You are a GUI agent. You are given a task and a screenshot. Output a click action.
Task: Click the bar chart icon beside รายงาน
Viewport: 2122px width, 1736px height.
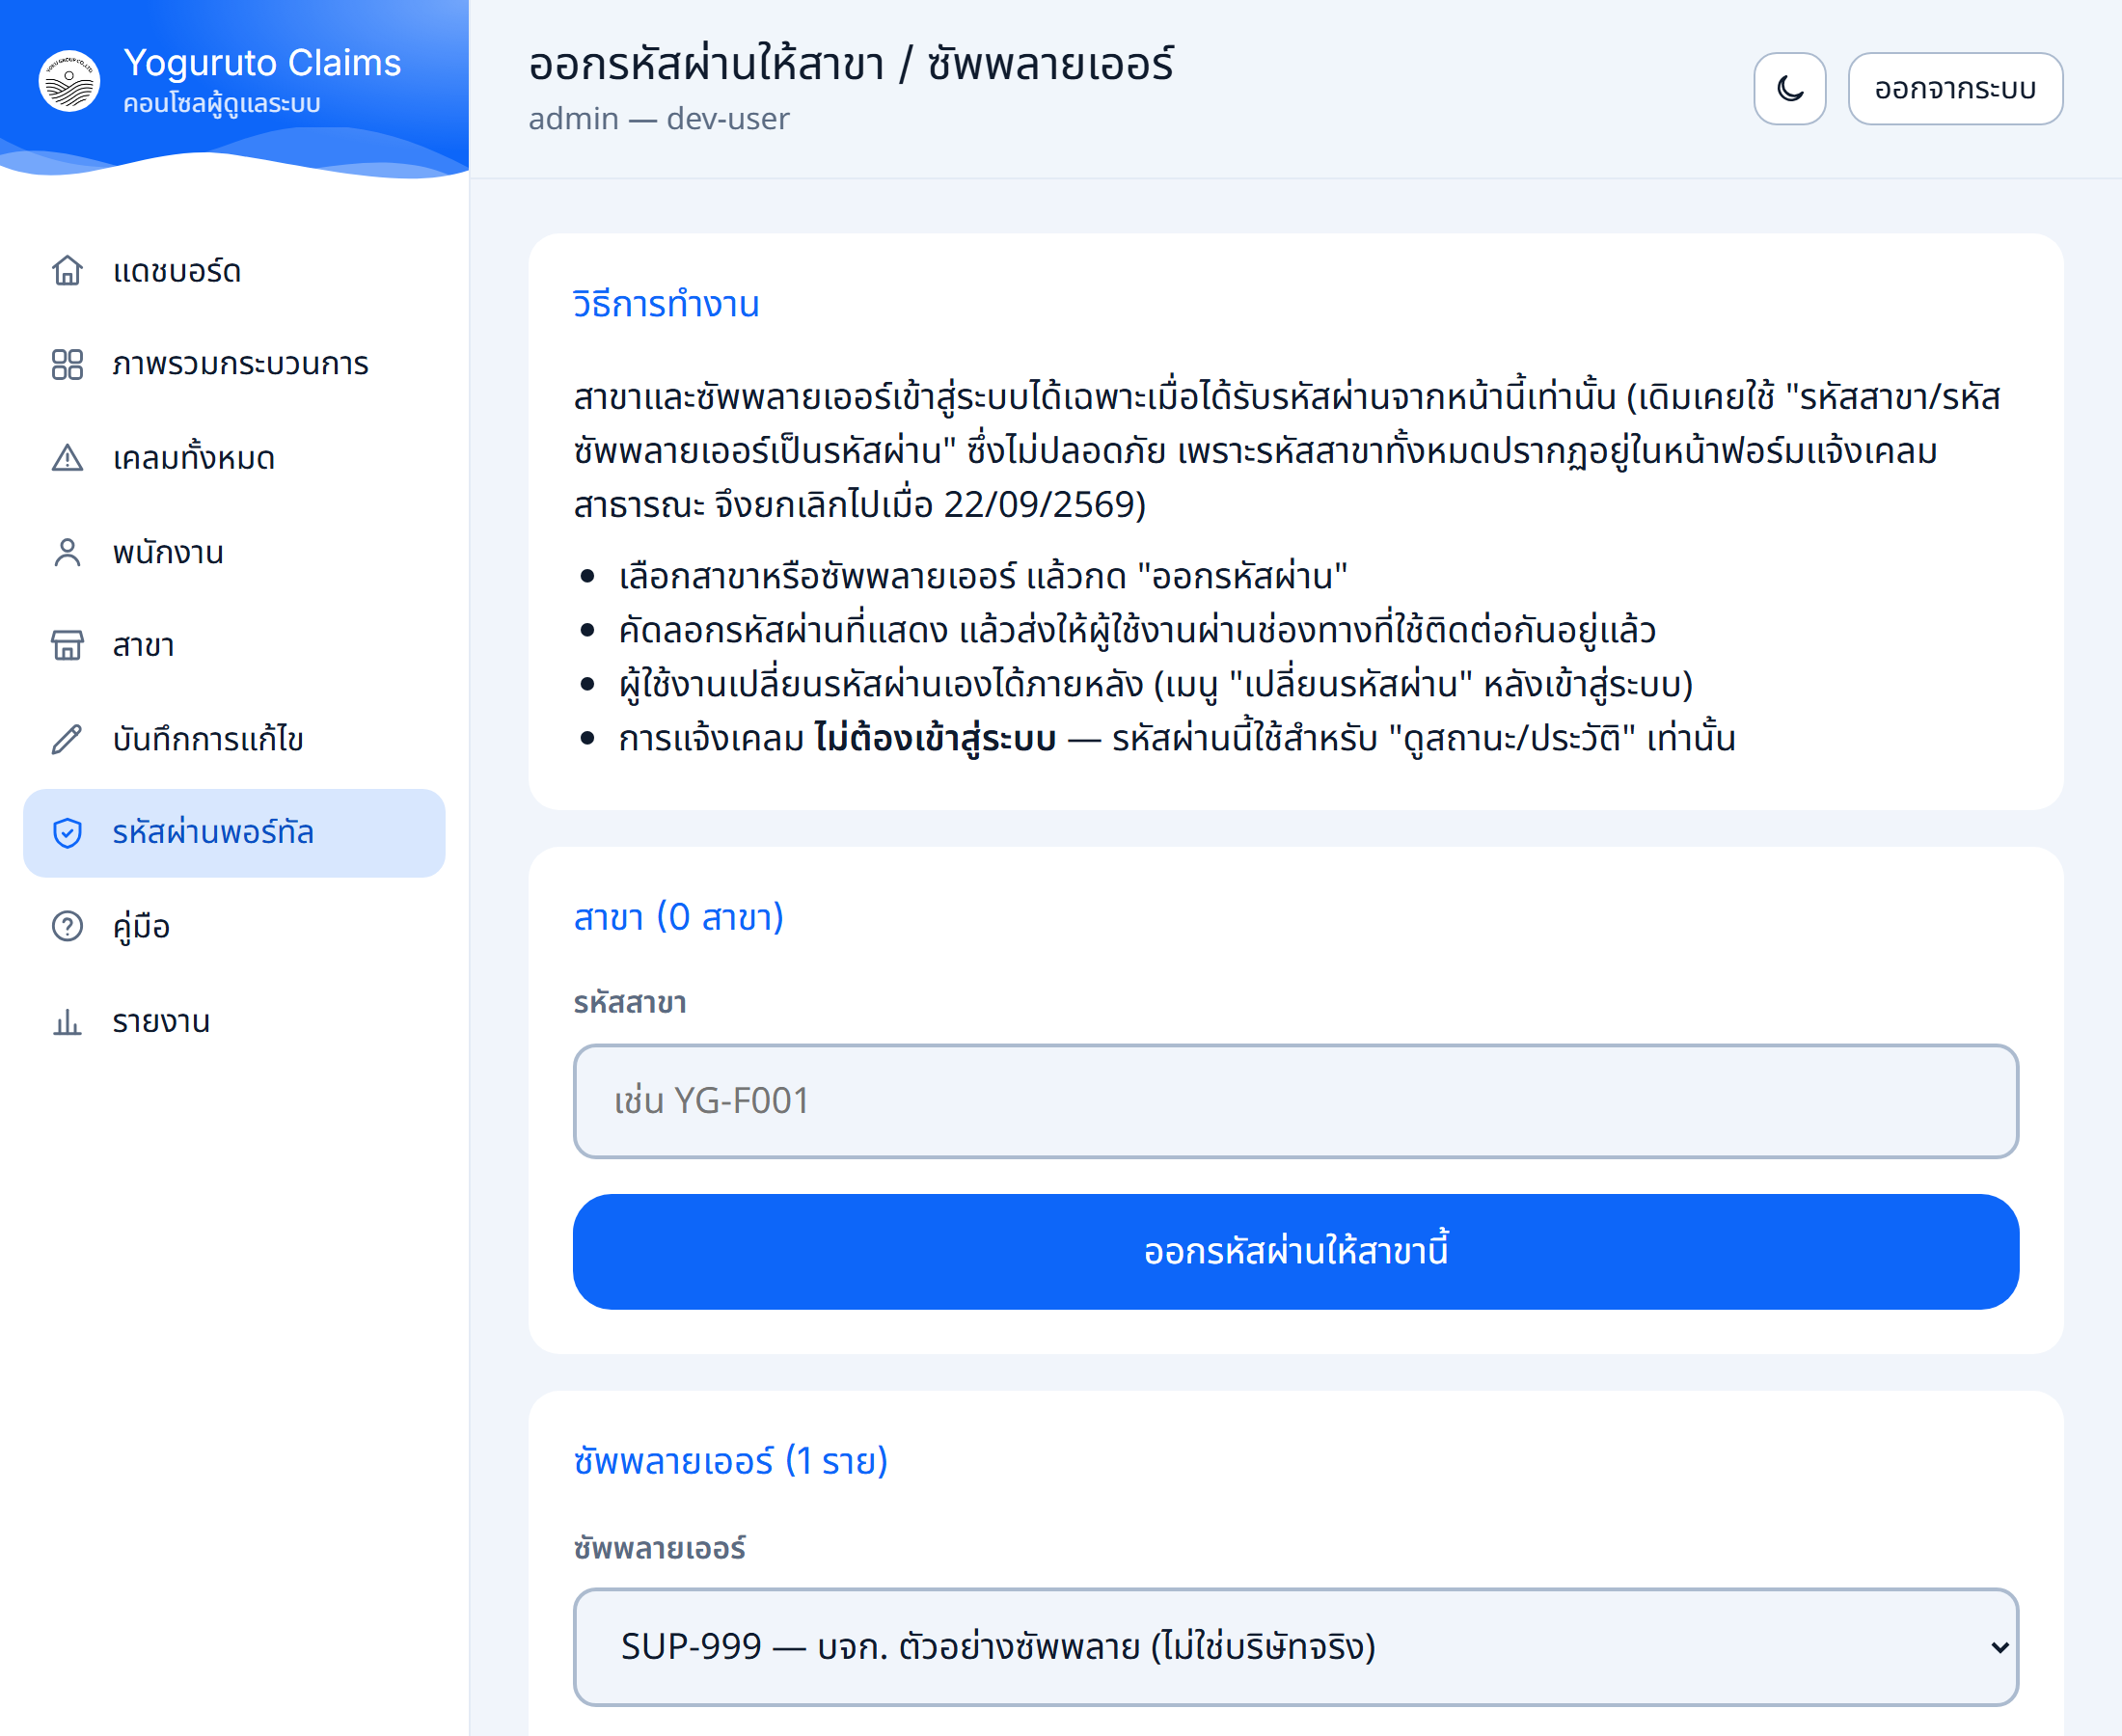67,1021
